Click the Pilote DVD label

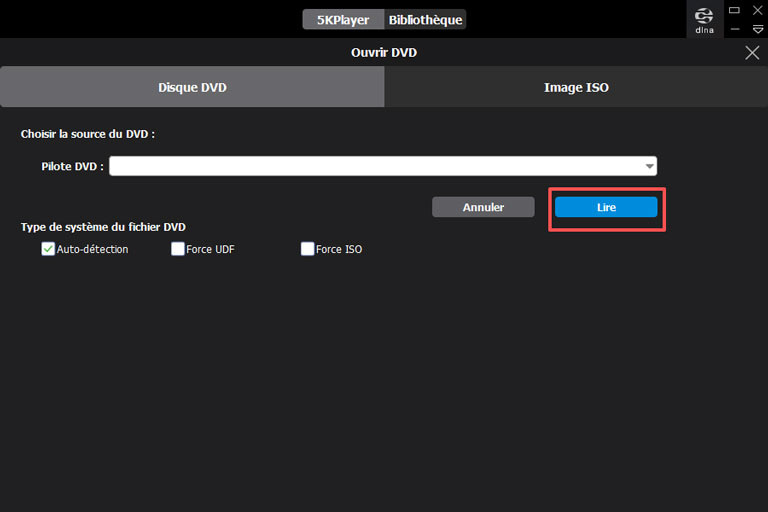tap(72, 167)
